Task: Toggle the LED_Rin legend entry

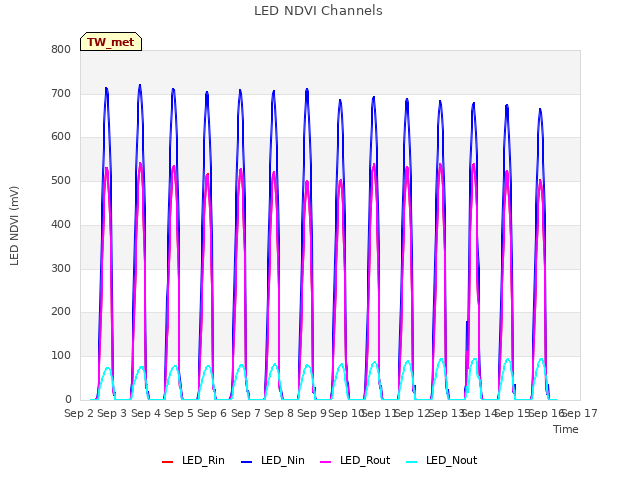Action: tap(193, 460)
